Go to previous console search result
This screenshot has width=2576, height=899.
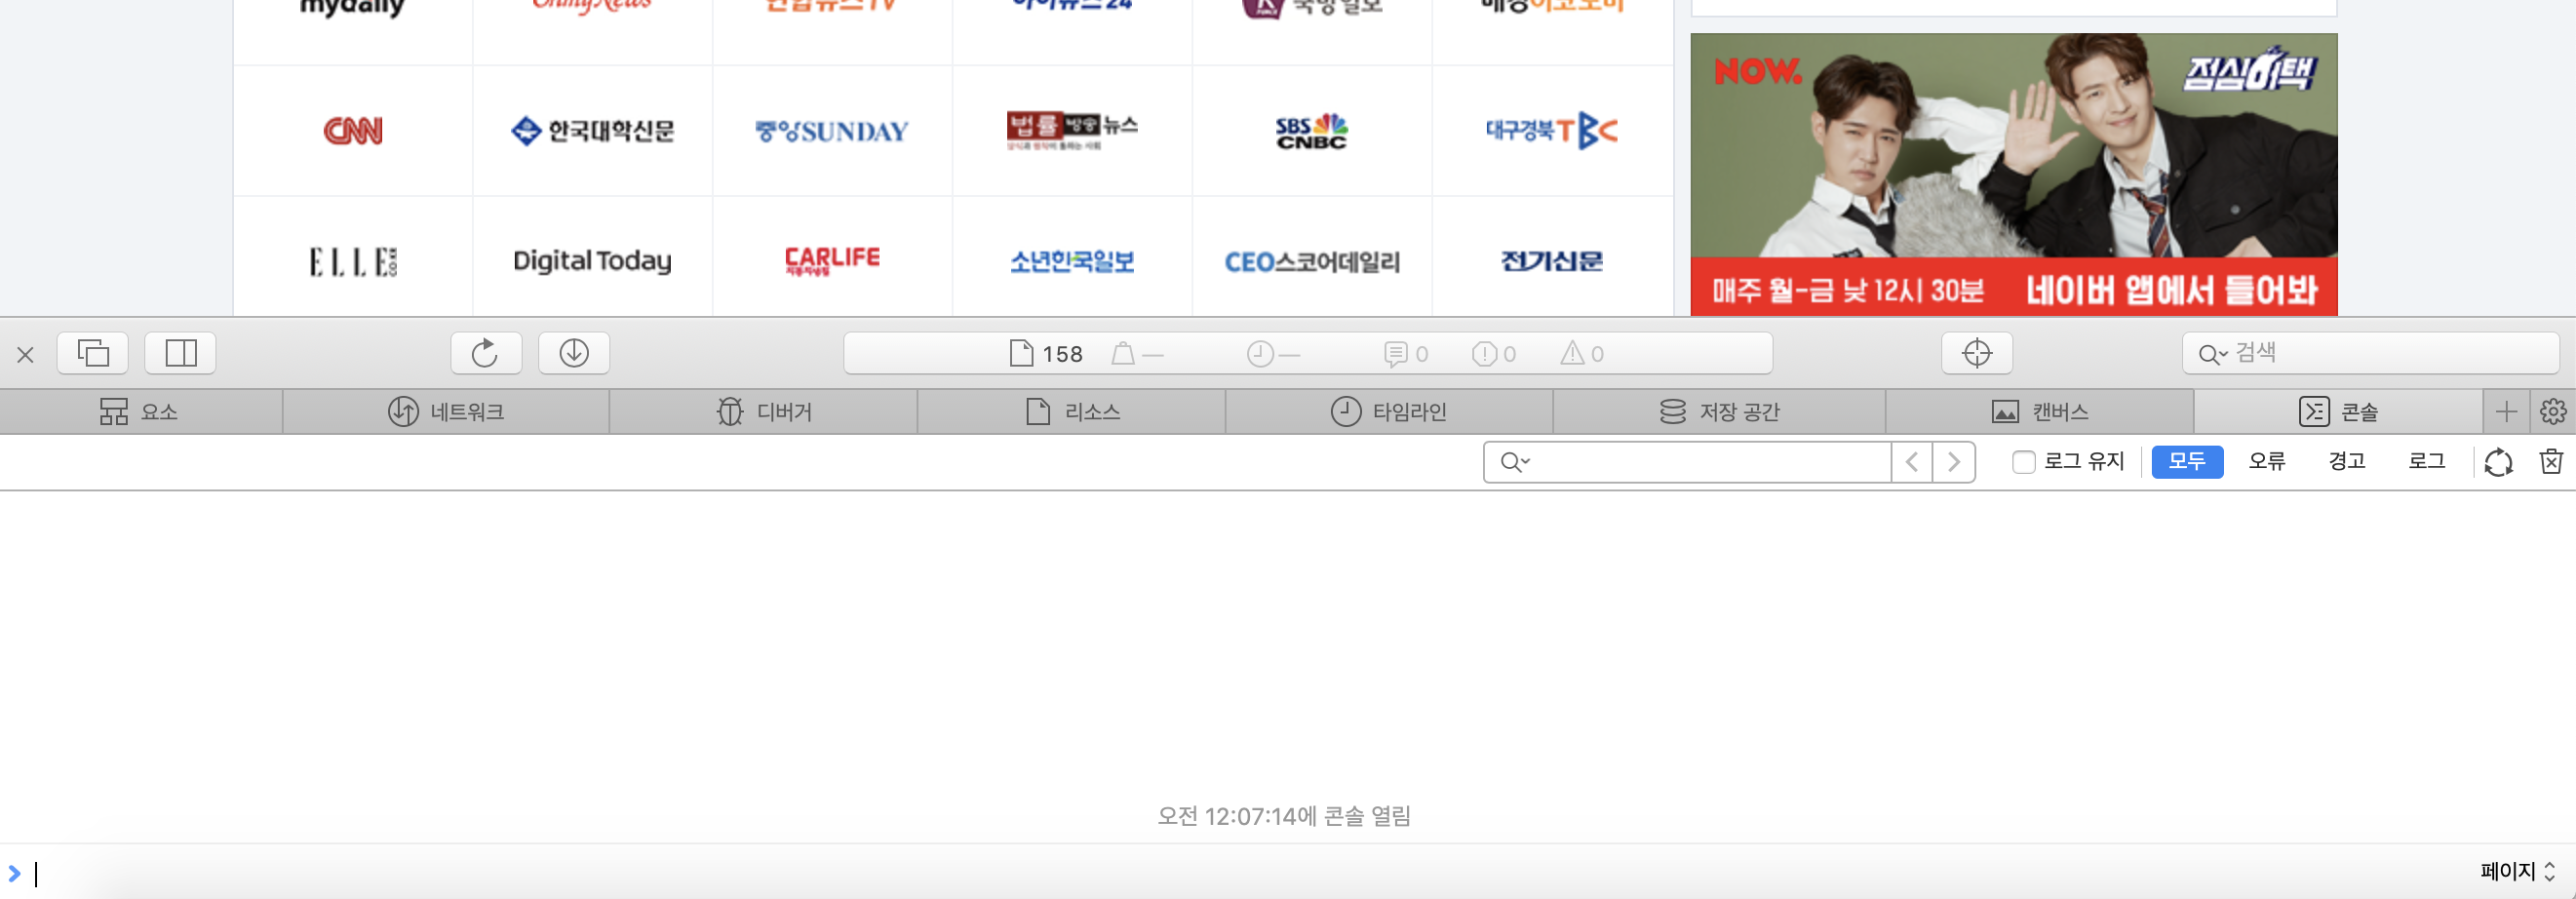(1912, 462)
